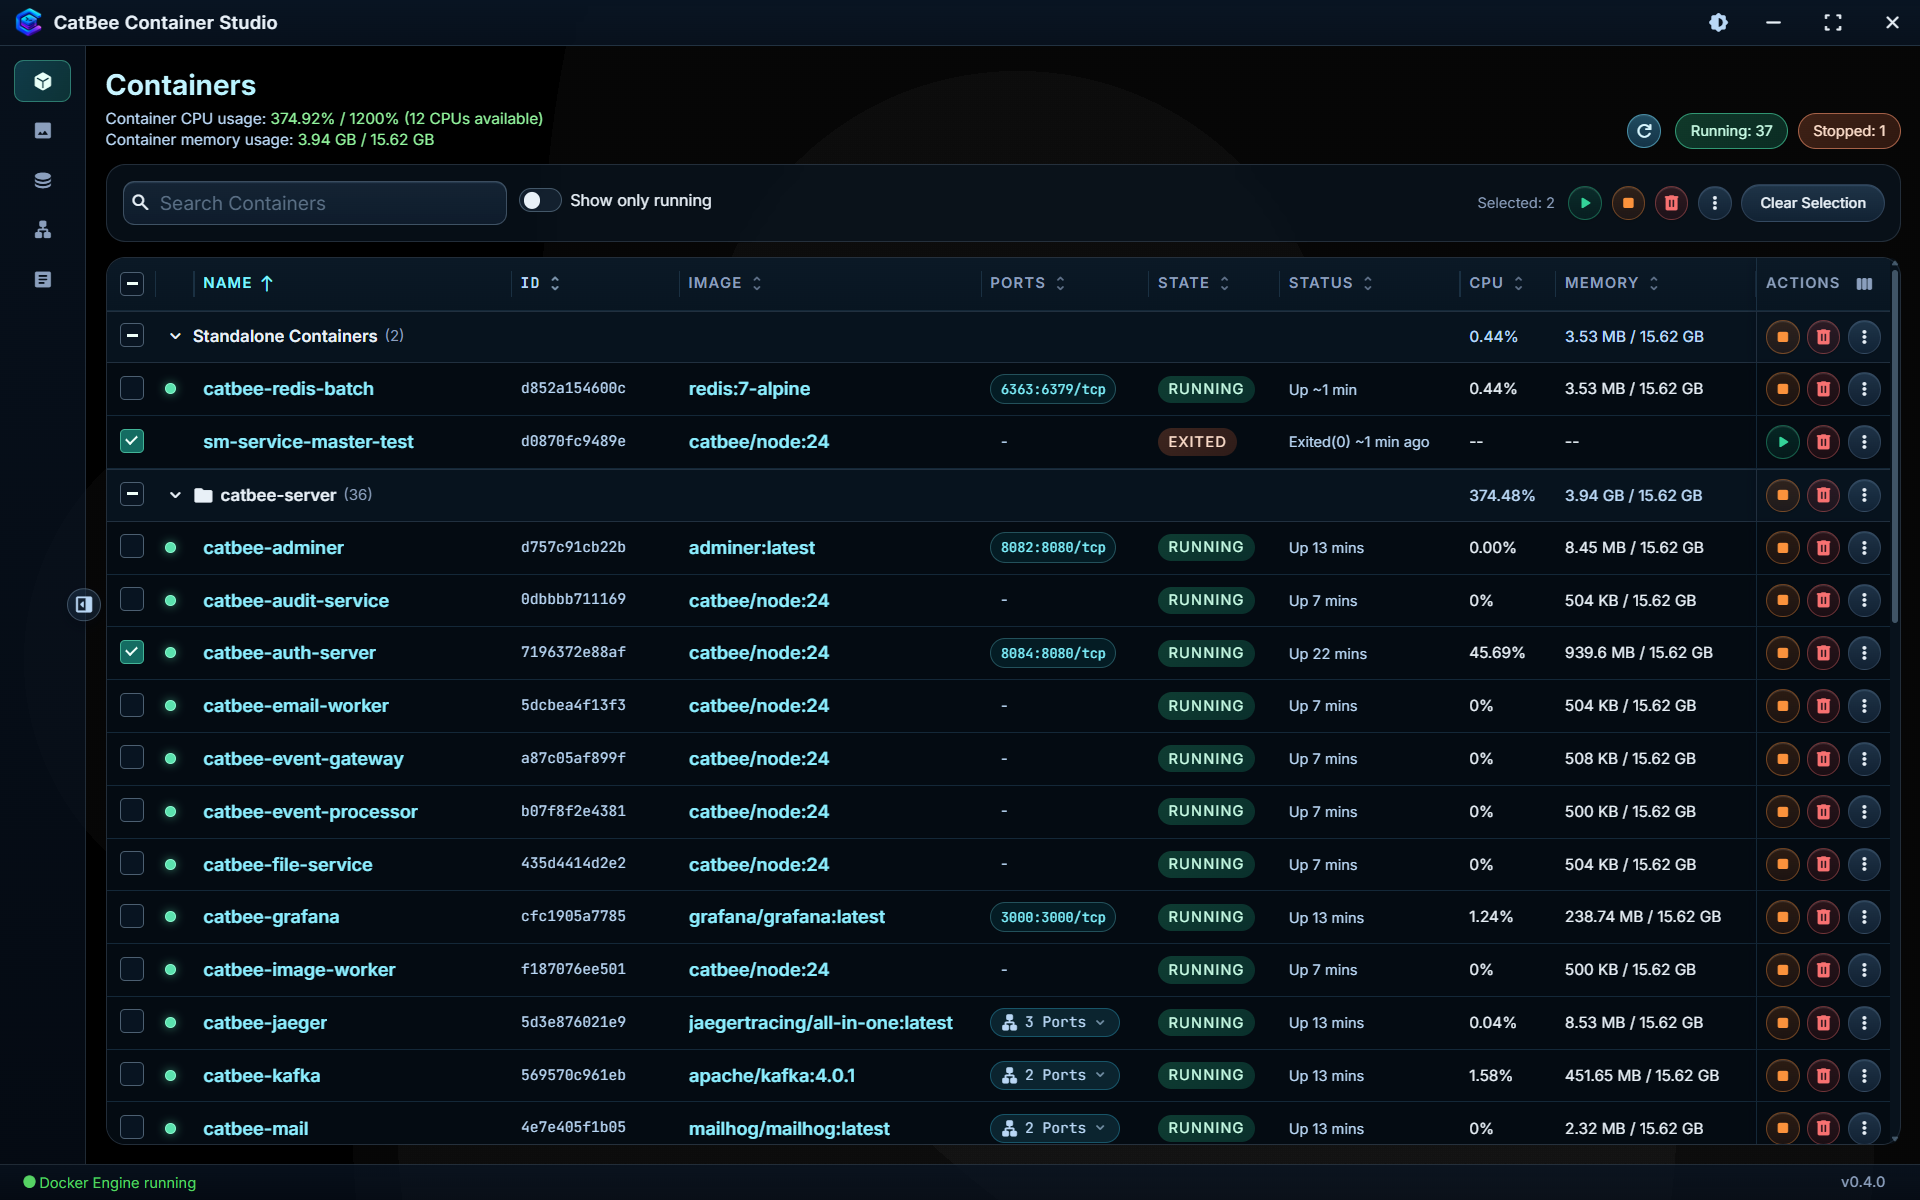
Task: Uncheck the catbee-auth-server checkbox
Action: point(132,652)
